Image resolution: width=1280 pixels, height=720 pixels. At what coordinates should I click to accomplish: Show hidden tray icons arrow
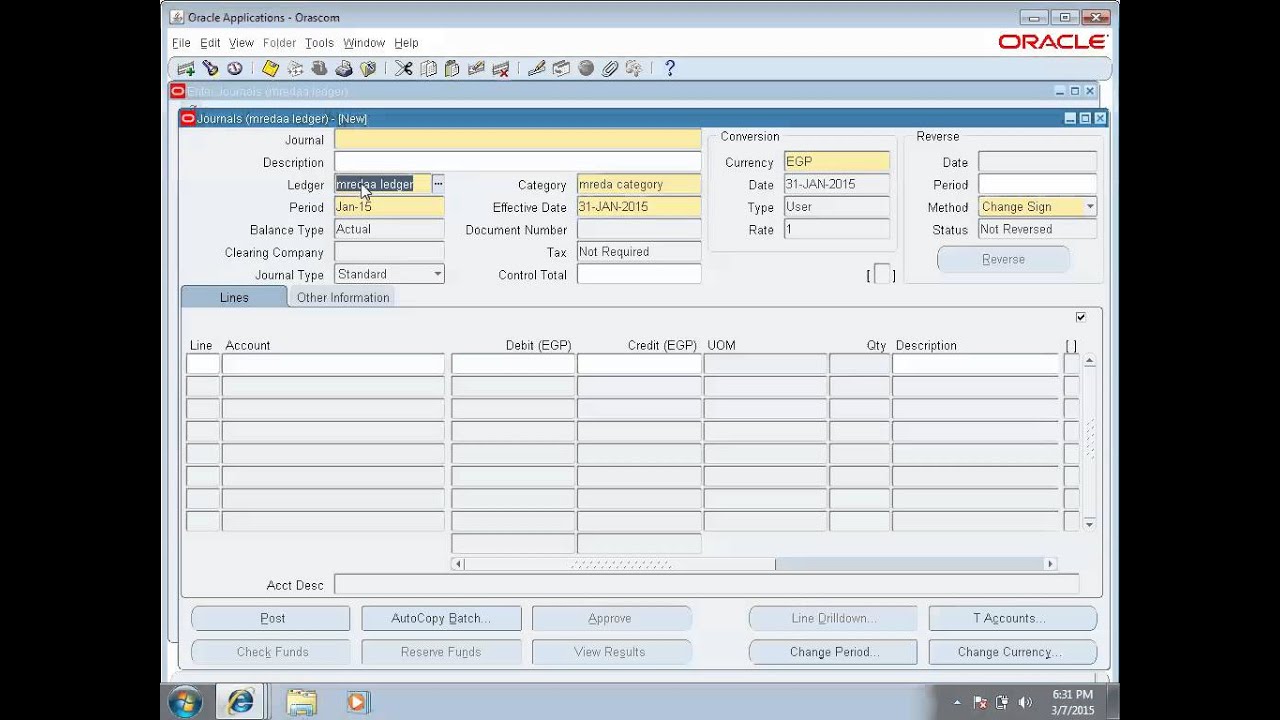click(x=955, y=702)
